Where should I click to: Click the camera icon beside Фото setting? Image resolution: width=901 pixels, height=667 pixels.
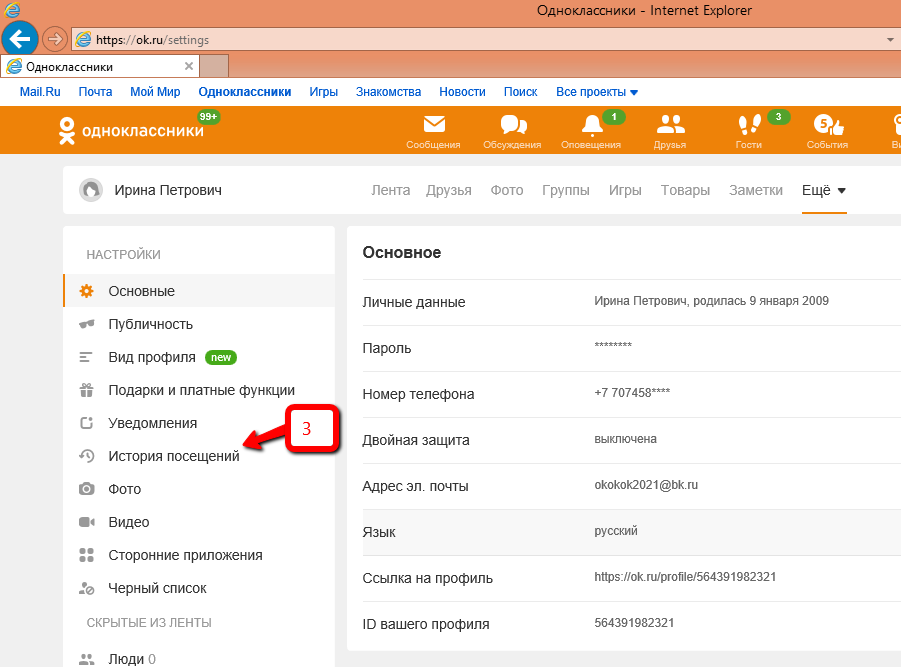click(87, 489)
